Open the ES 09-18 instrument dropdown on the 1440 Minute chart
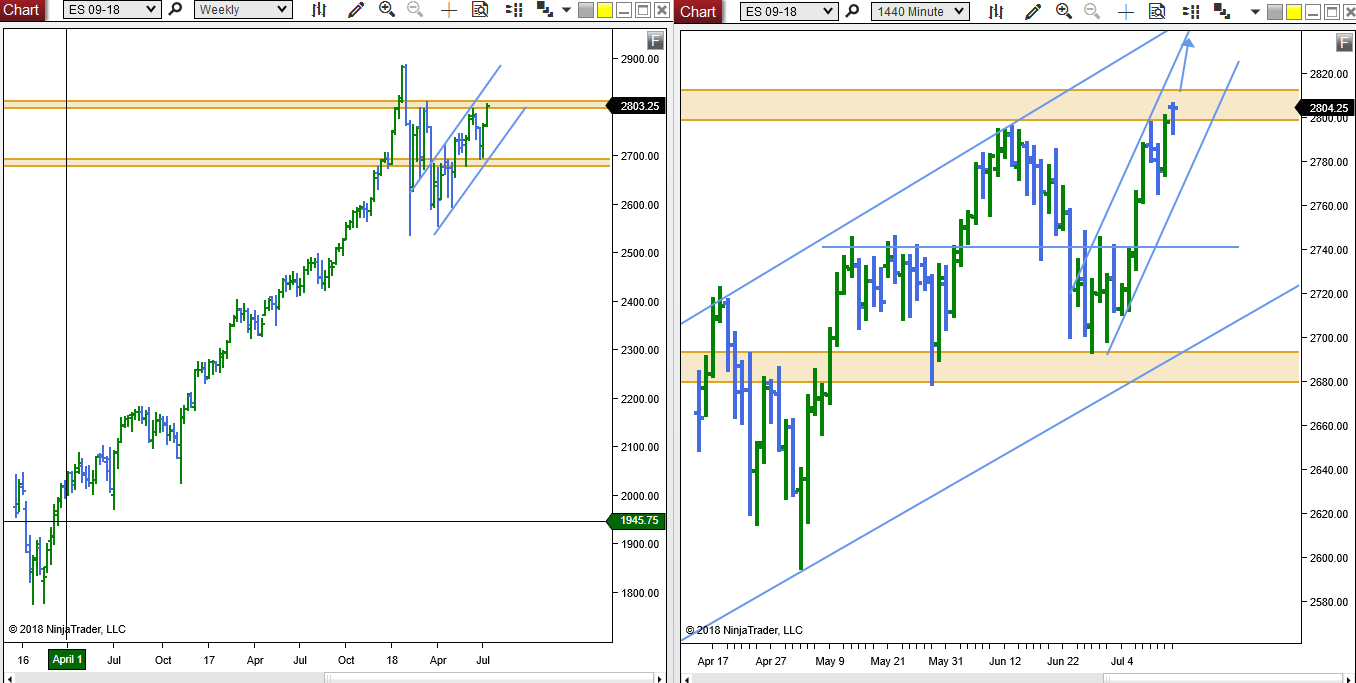Image resolution: width=1356 pixels, height=683 pixels. tap(789, 11)
